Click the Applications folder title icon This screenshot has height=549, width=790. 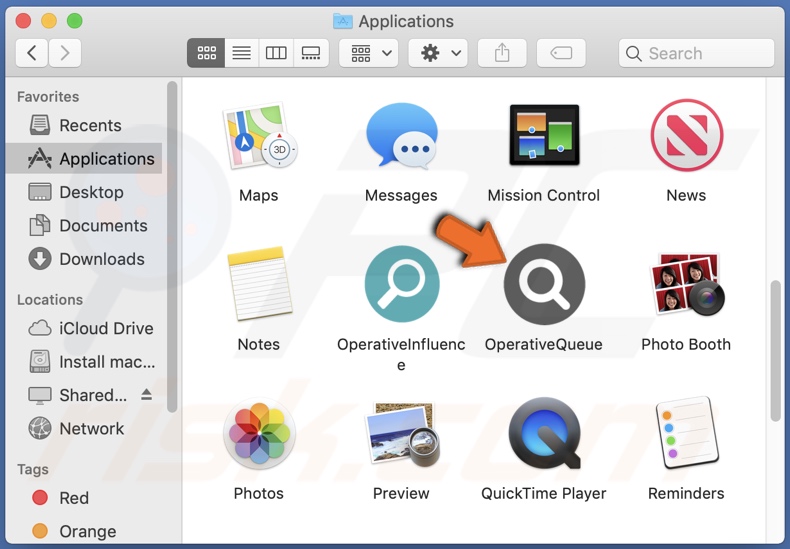(x=343, y=21)
